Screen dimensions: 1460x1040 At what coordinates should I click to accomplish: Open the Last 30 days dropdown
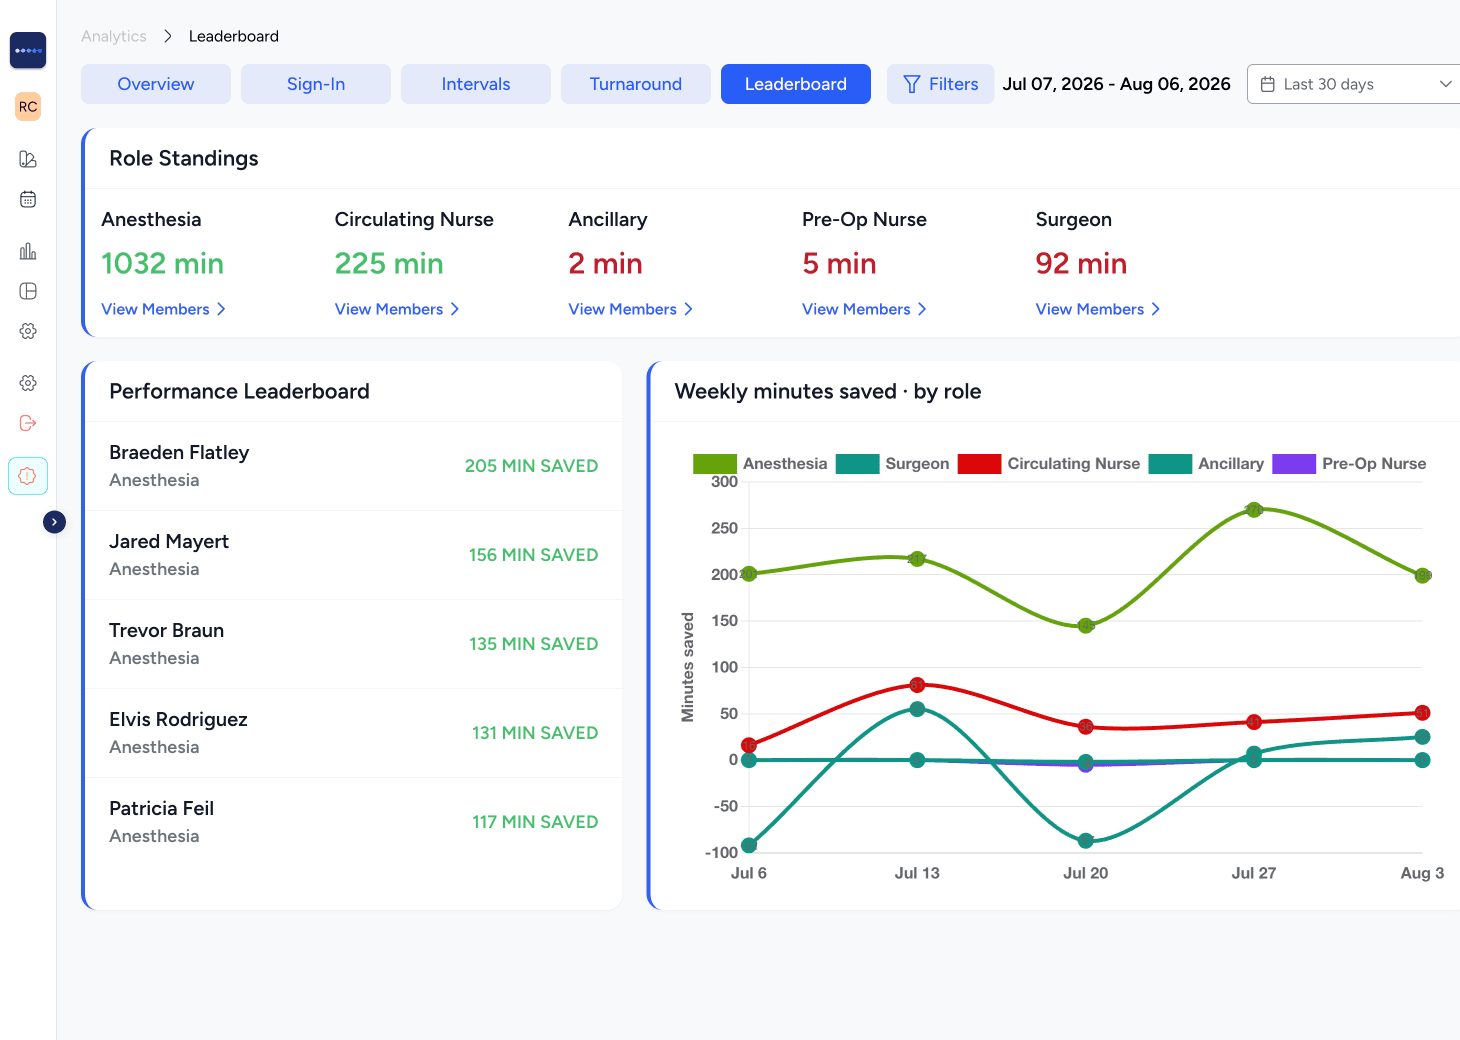tap(1355, 84)
